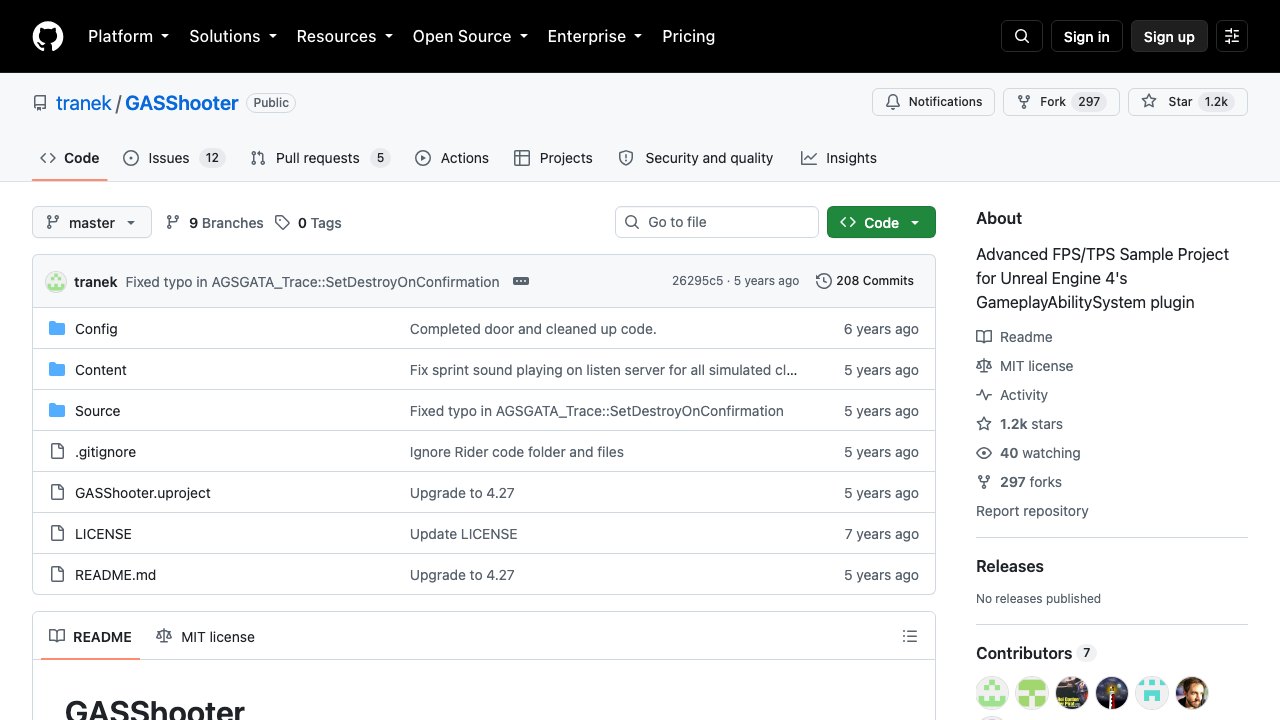Open the search magnifier button

[1022, 37]
